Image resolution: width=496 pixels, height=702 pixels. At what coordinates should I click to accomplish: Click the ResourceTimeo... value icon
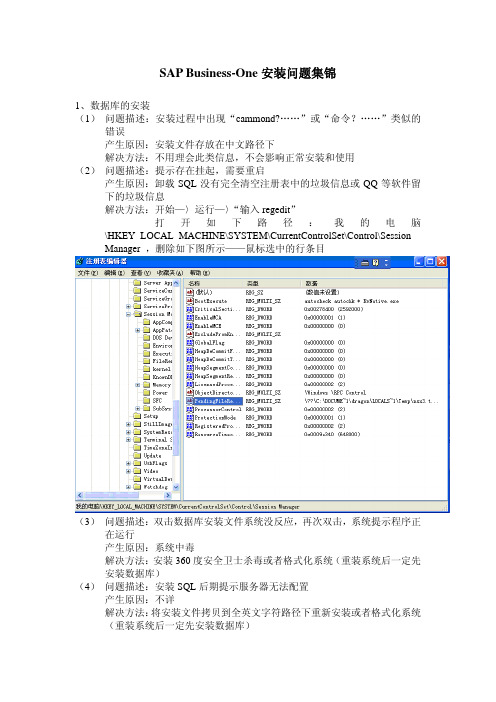click(x=190, y=434)
